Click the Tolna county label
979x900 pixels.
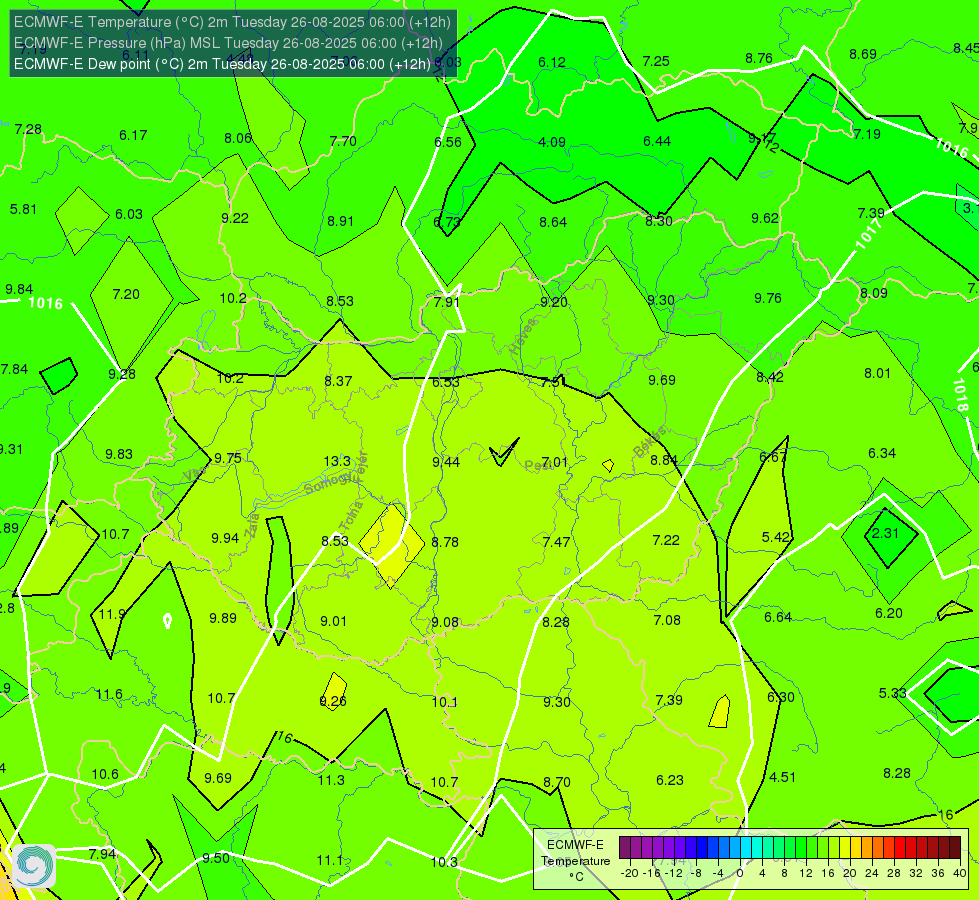[351, 516]
